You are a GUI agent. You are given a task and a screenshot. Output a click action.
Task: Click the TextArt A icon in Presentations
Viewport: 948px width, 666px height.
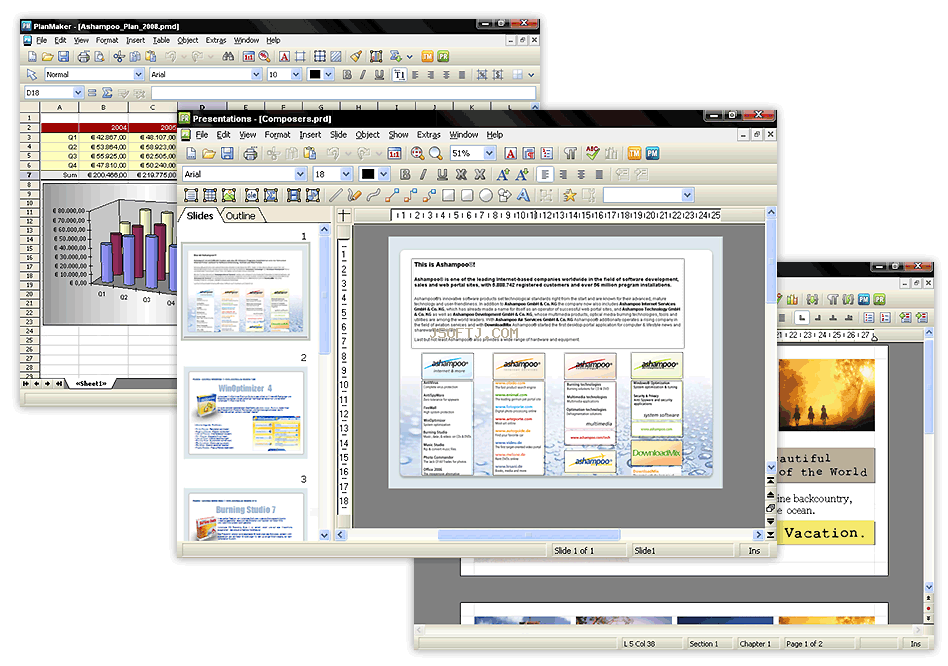(x=523, y=195)
